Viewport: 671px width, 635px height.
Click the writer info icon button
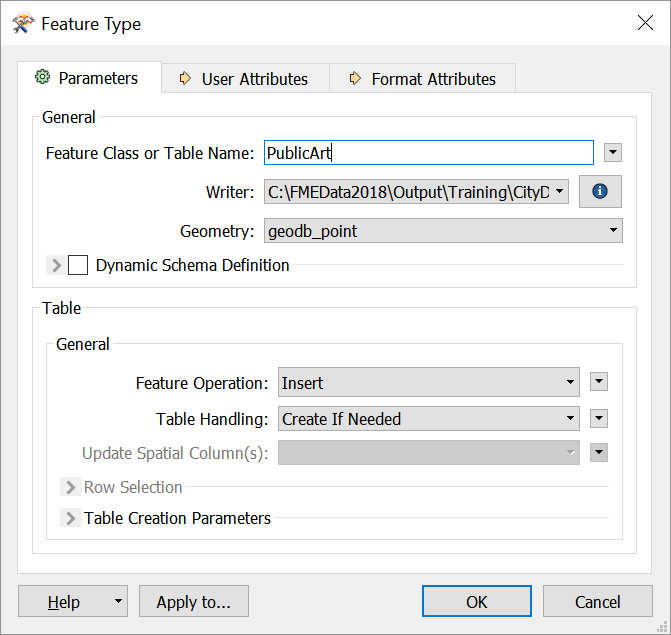600,191
